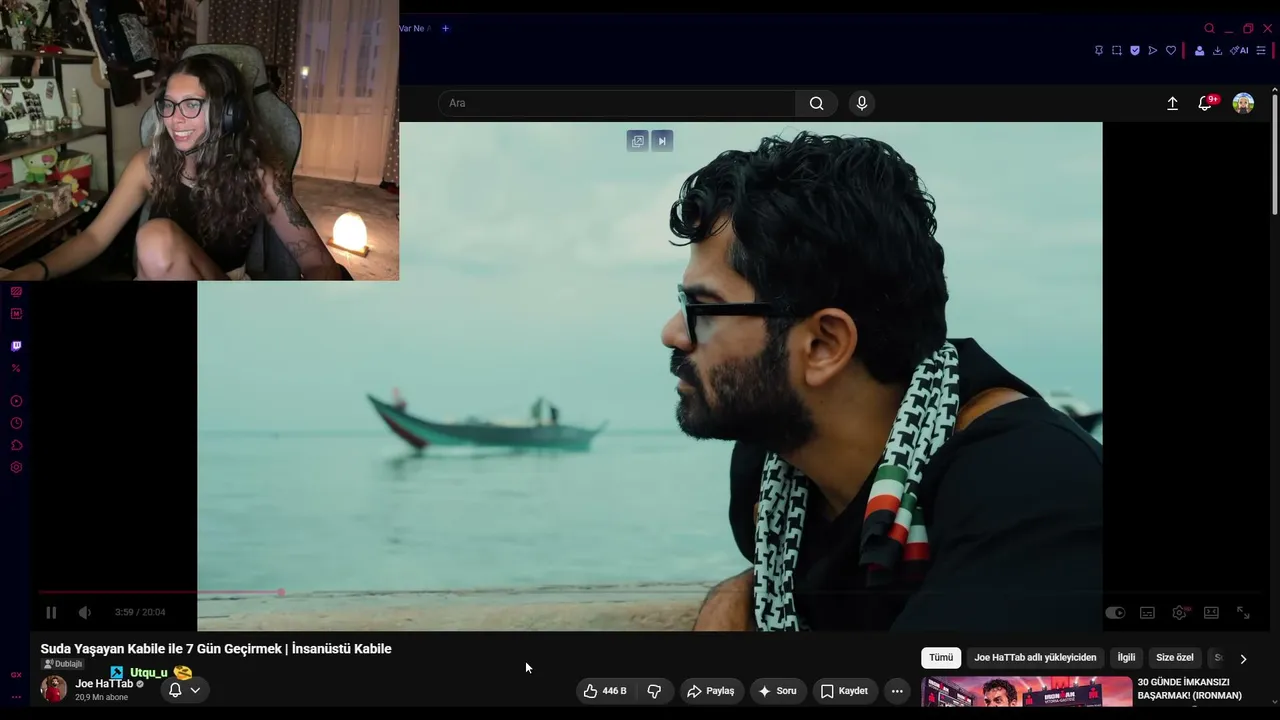
Task: Open '30 GÜNDE İMKANSIZI BAŞARMAK!' video title
Action: pyautogui.click(x=1190, y=689)
